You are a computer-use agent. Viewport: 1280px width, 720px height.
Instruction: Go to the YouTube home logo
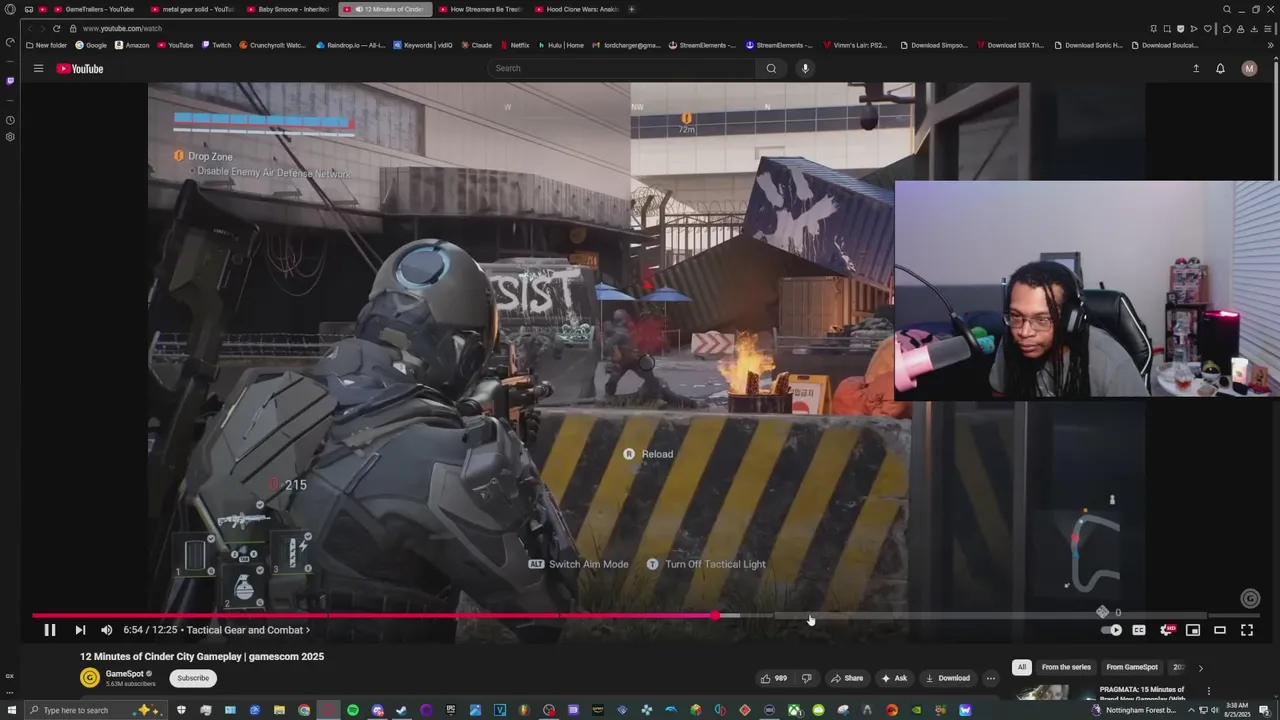(x=80, y=68)
